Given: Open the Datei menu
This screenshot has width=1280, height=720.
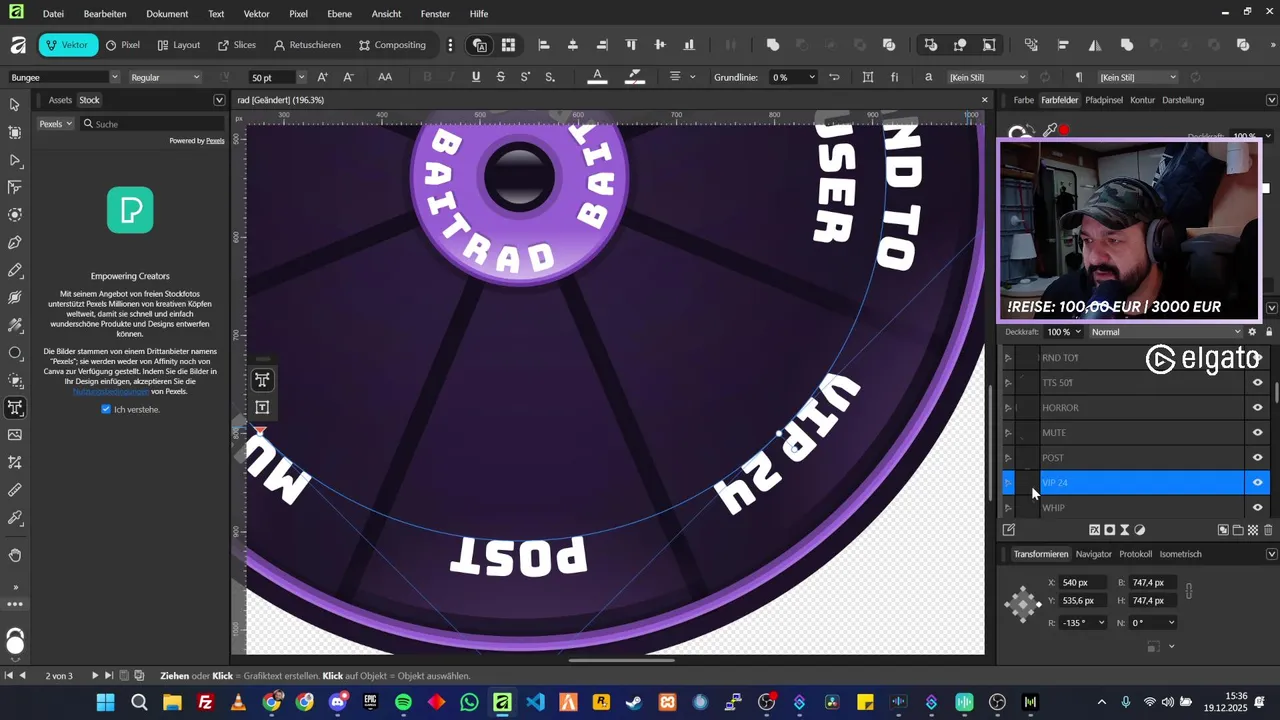Looking at the screenshot, I should tap(54, 14).
